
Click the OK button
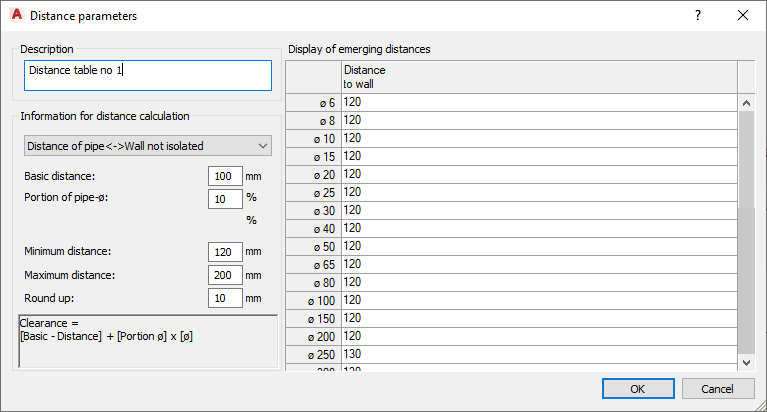click(x=638, y=389)
